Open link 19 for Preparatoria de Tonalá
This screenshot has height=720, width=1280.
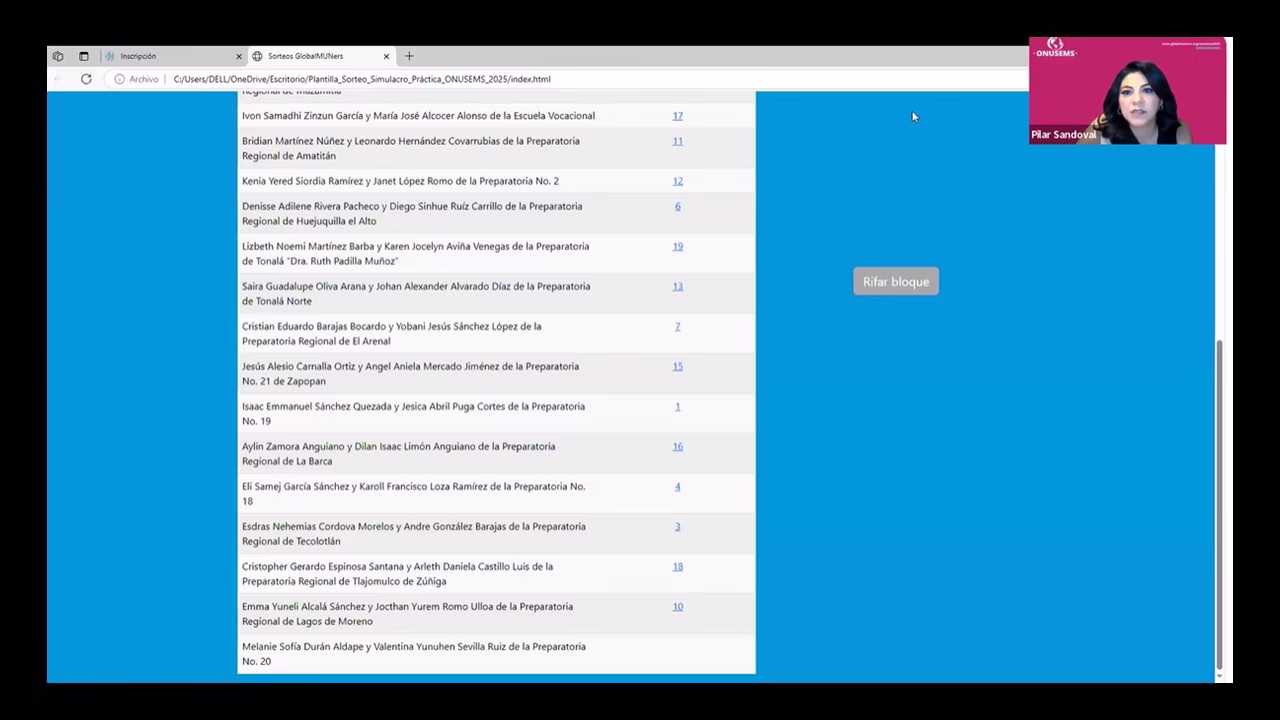coord(677,246)
